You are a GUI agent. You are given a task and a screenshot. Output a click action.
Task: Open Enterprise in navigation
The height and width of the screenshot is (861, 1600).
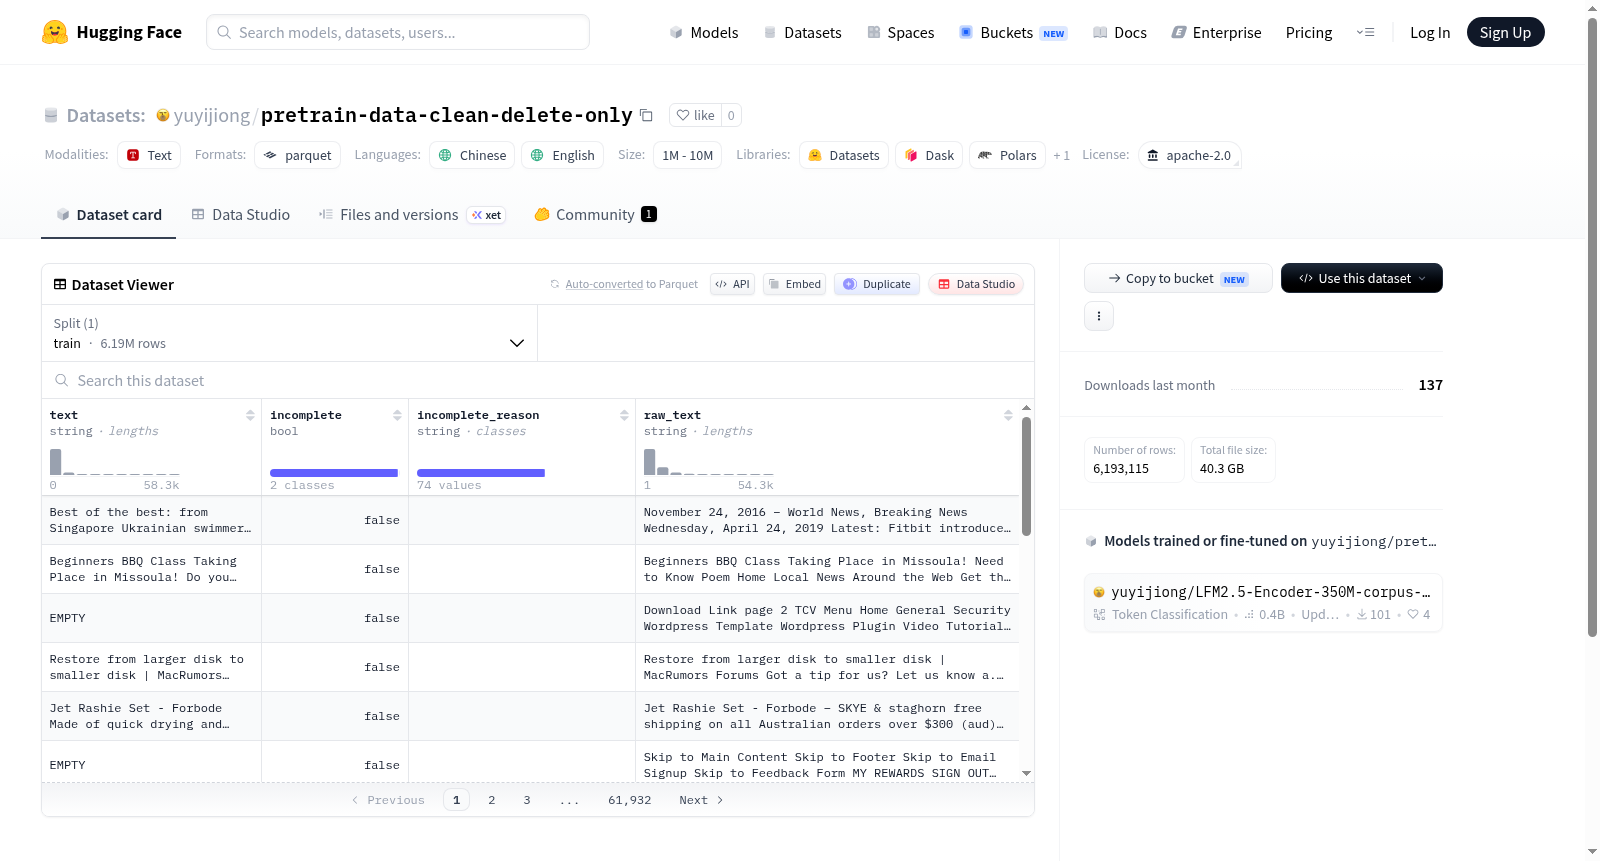click(x=1216, y=32)
